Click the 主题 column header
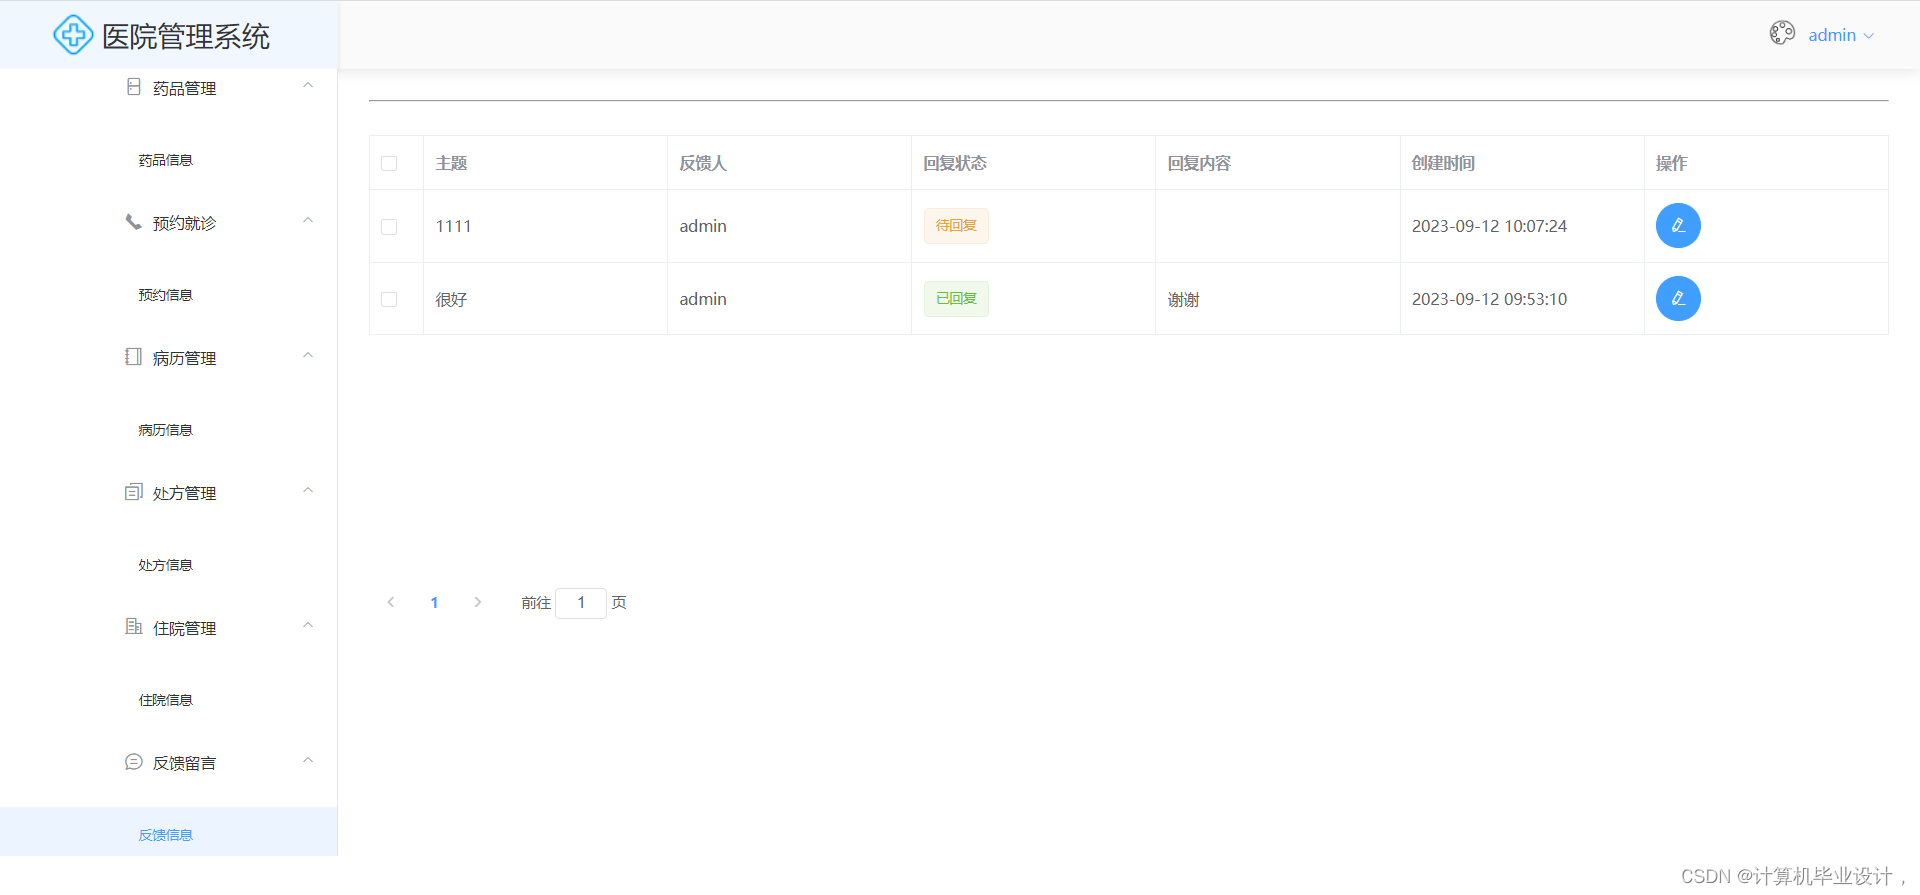Image resolution: width=1920 pixels, height=895 pixels. pyautogui.click(x=451, y=163)
